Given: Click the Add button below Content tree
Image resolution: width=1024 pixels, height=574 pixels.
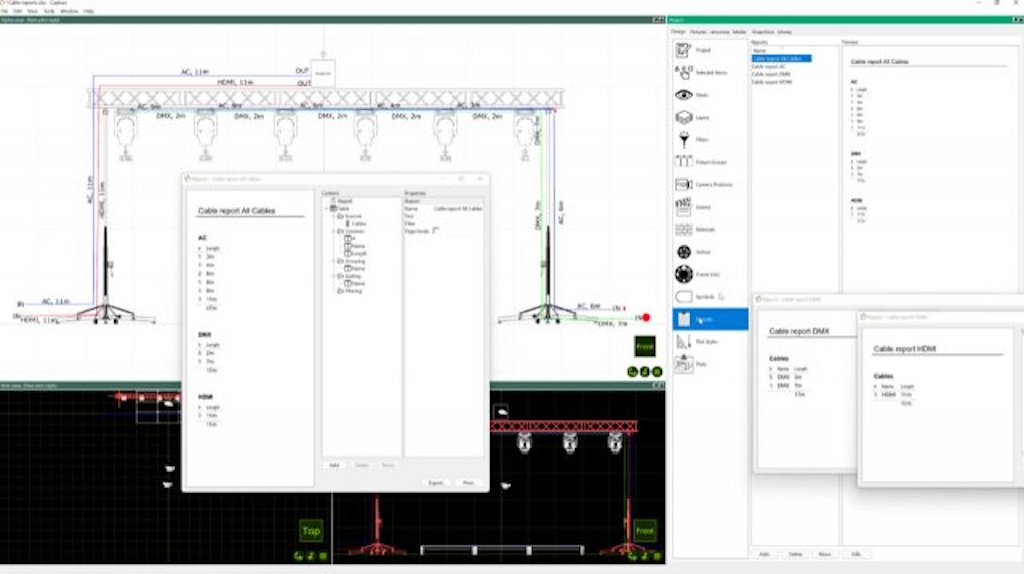Looking at the screenshot, I should (335, 465).
